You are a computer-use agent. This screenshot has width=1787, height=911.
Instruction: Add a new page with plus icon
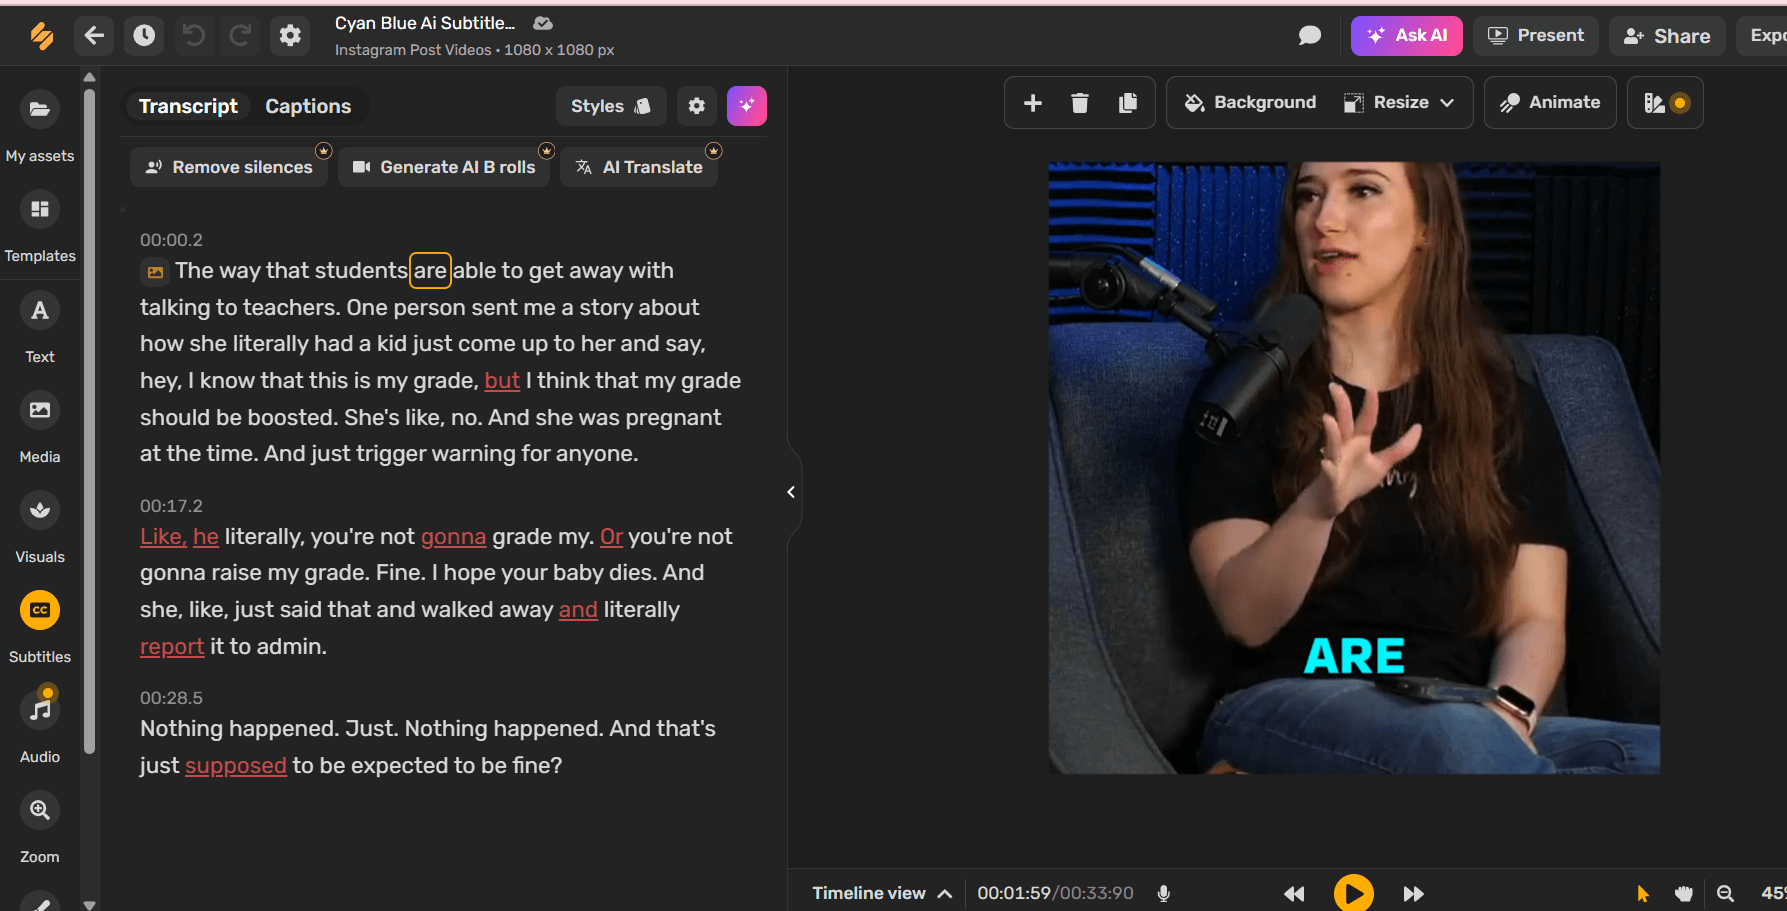(x=1033, y=103)
